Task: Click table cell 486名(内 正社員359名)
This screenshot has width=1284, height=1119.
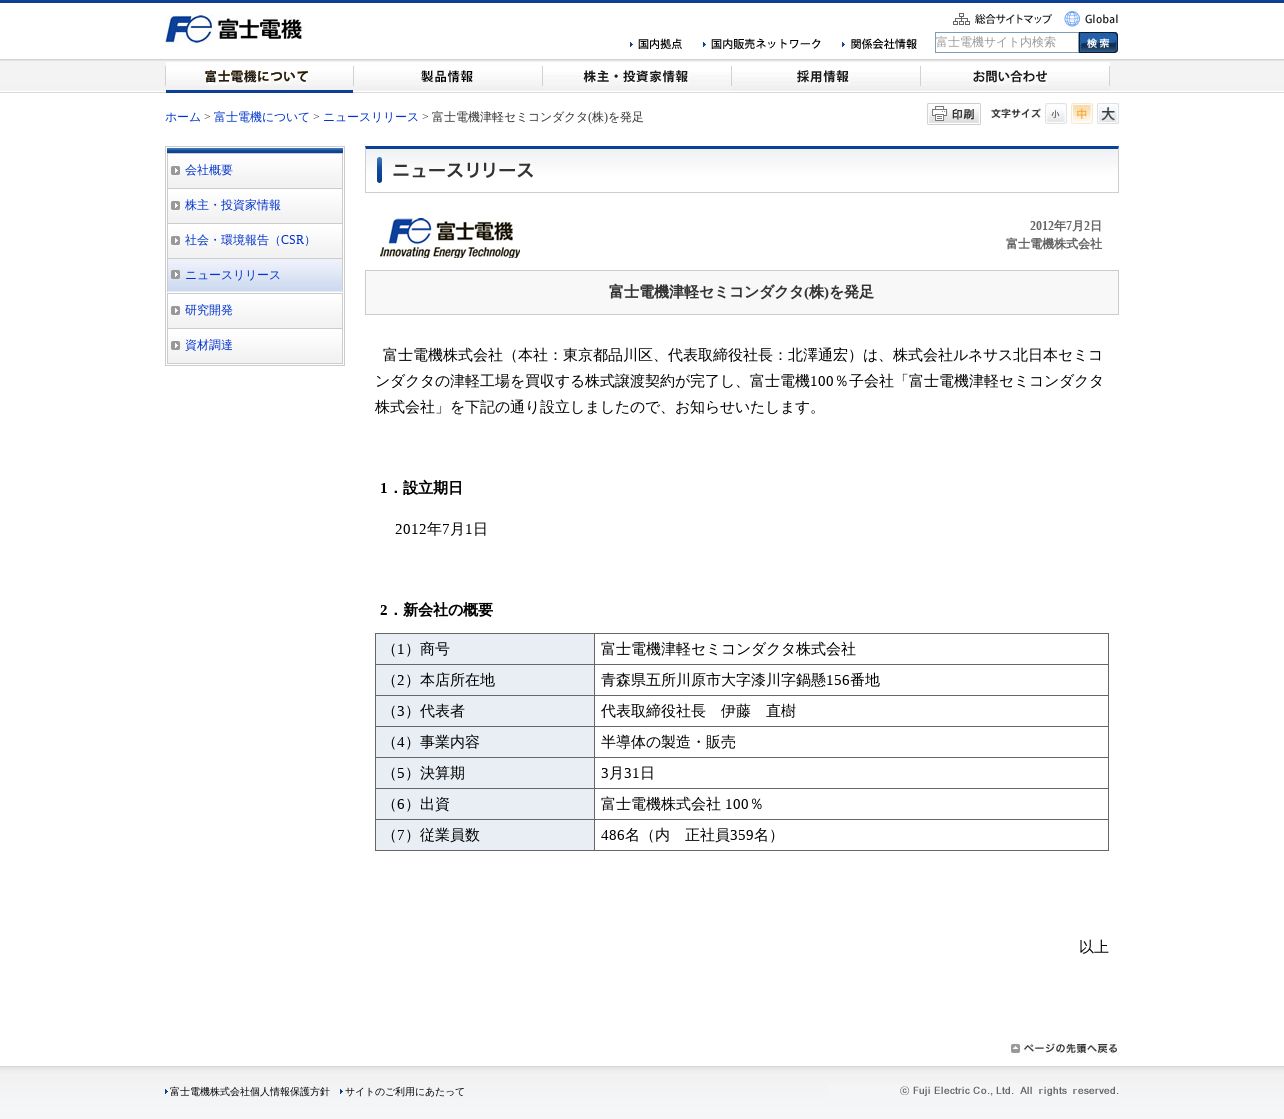Action: click(851, 835)
